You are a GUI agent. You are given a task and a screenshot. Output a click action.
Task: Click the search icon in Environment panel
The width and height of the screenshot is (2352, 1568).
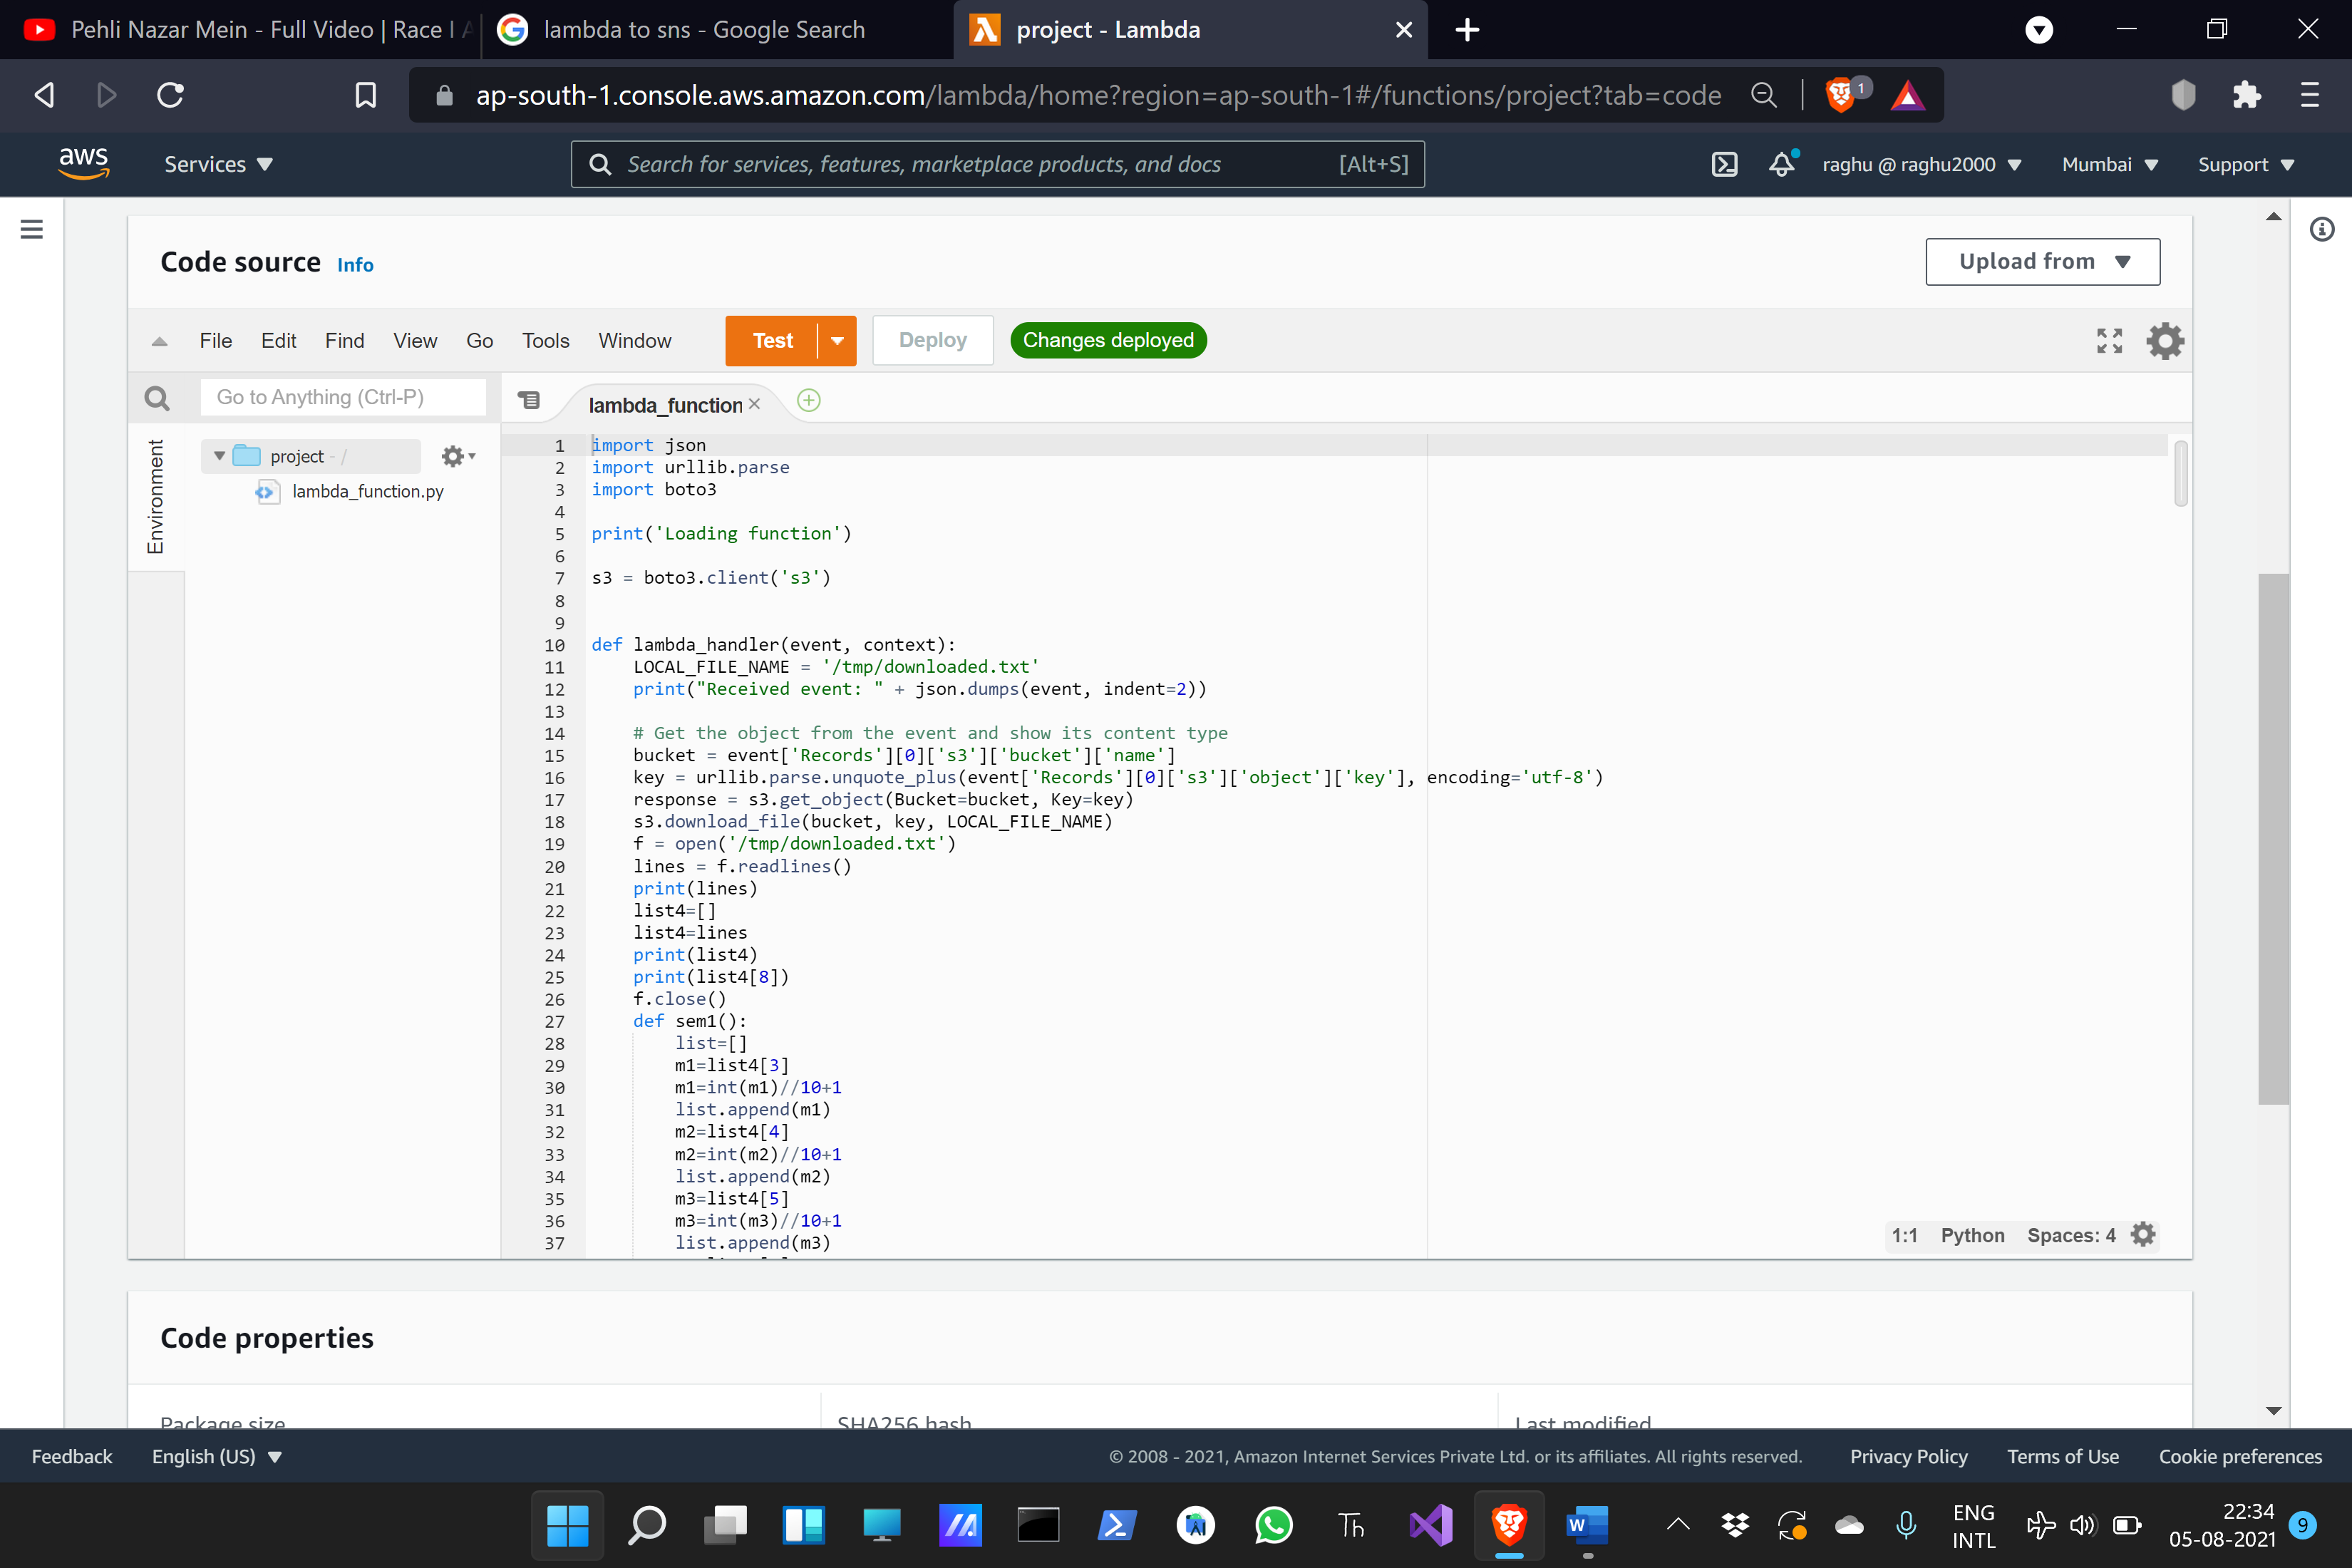[157, 398]
